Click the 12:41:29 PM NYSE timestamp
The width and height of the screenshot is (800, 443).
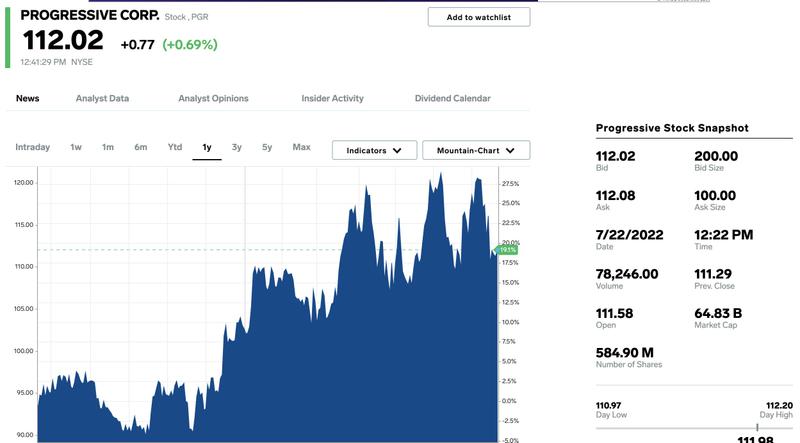[x=57, y=62]
